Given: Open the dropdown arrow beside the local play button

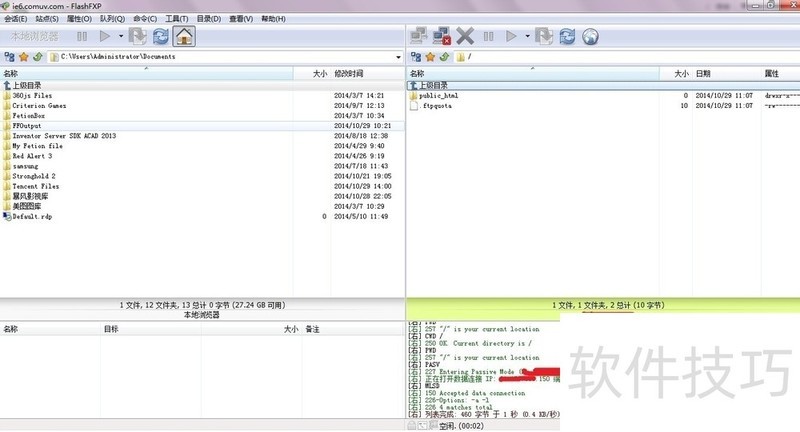Looking at the screenshot, I should (120, 36).
